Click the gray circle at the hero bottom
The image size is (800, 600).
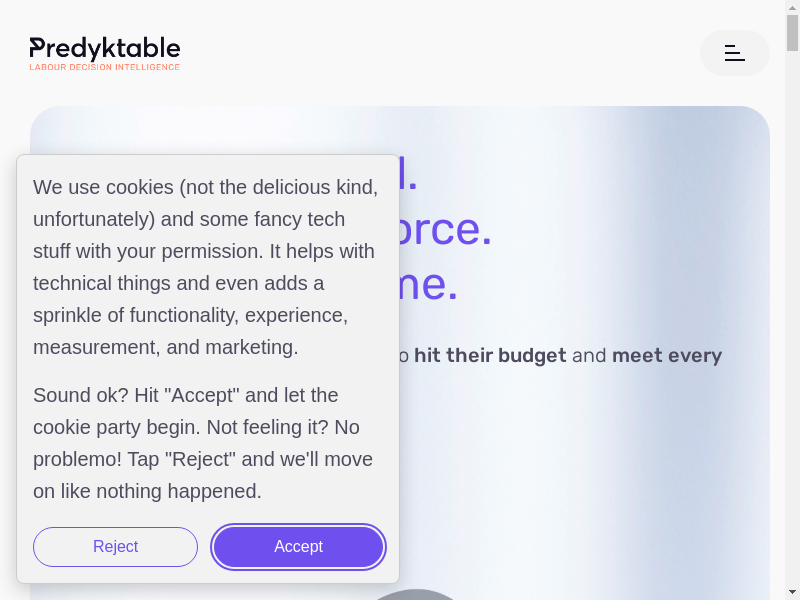point(415,595)
